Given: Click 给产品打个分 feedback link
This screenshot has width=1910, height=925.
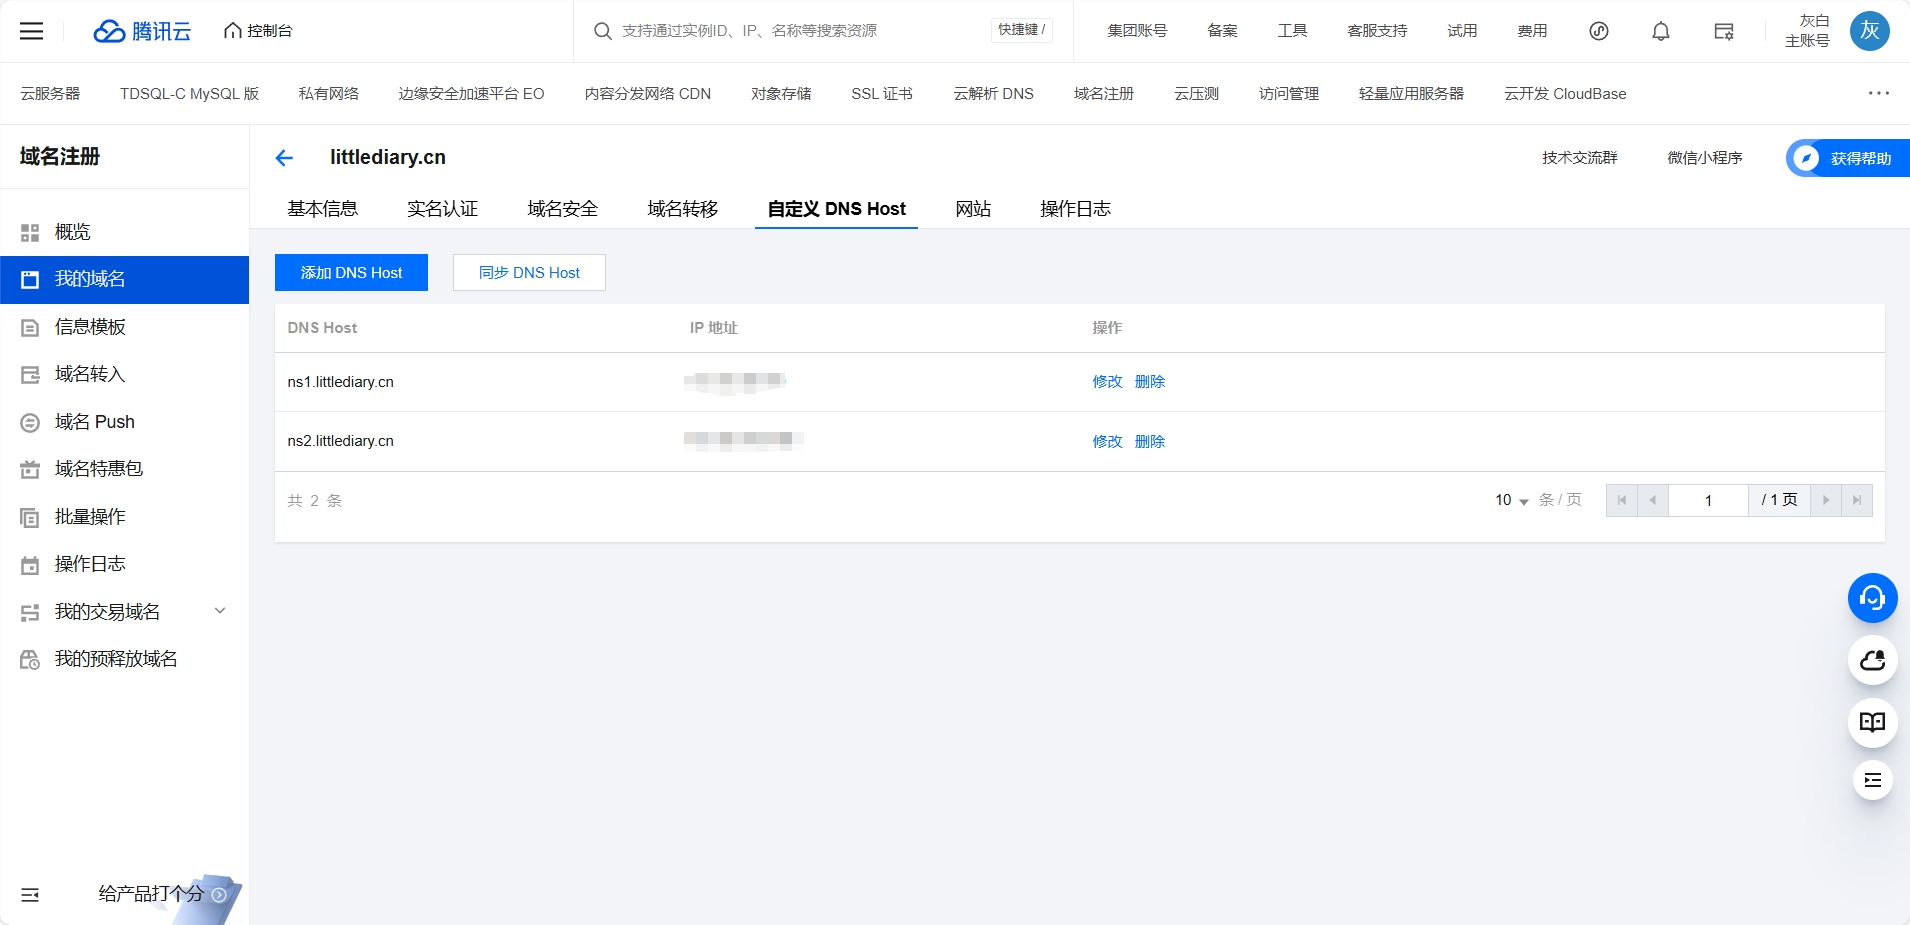Looking at the screenshot, I should (x=150, y=894).
